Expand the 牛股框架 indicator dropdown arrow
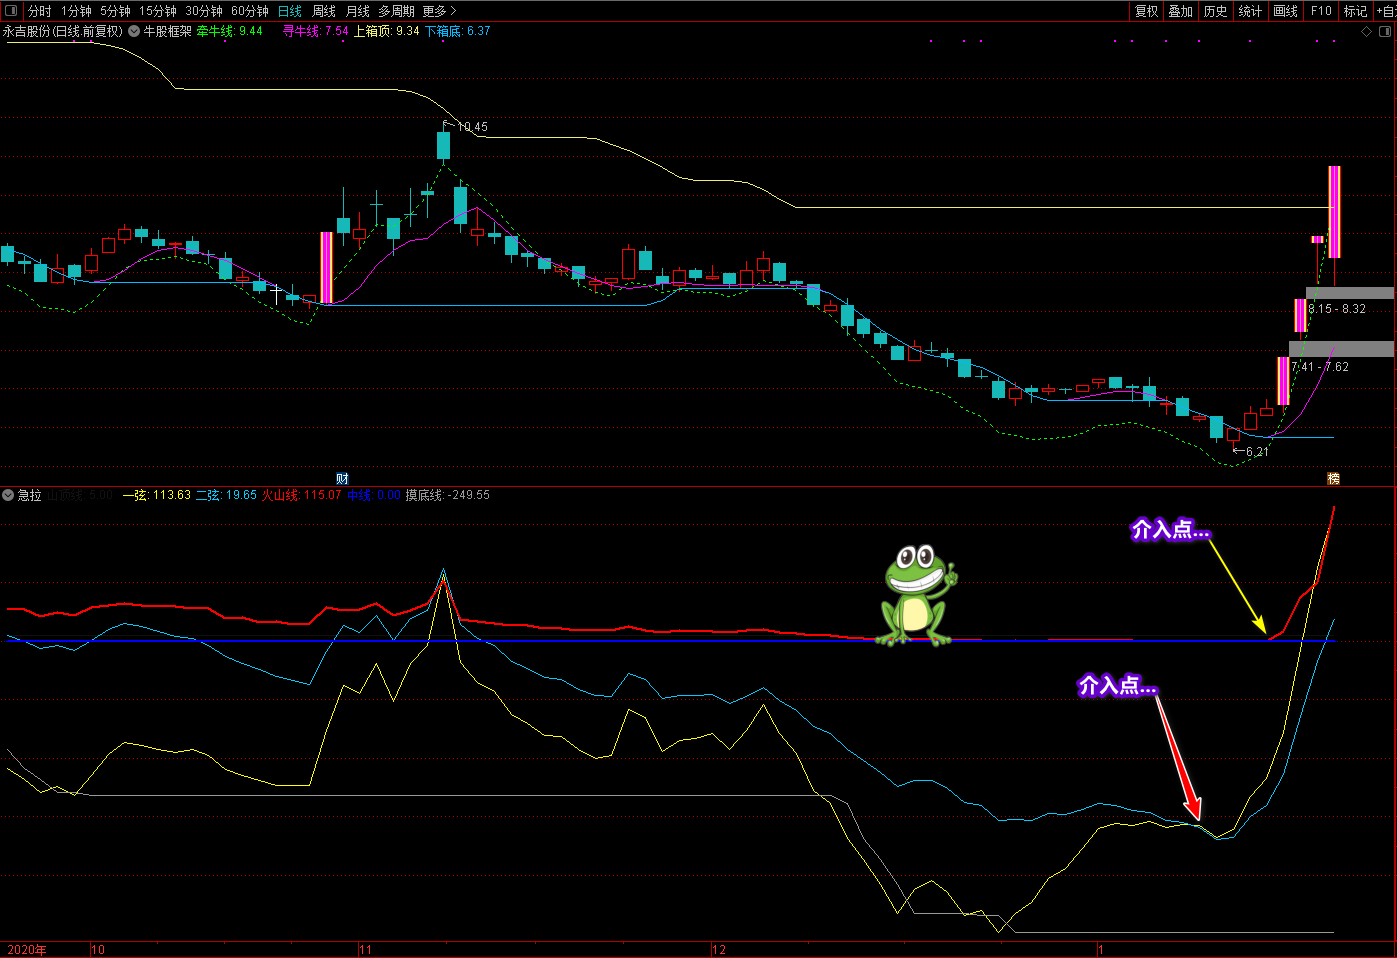This screenshot has width=1397, height=958. (134, 31)
